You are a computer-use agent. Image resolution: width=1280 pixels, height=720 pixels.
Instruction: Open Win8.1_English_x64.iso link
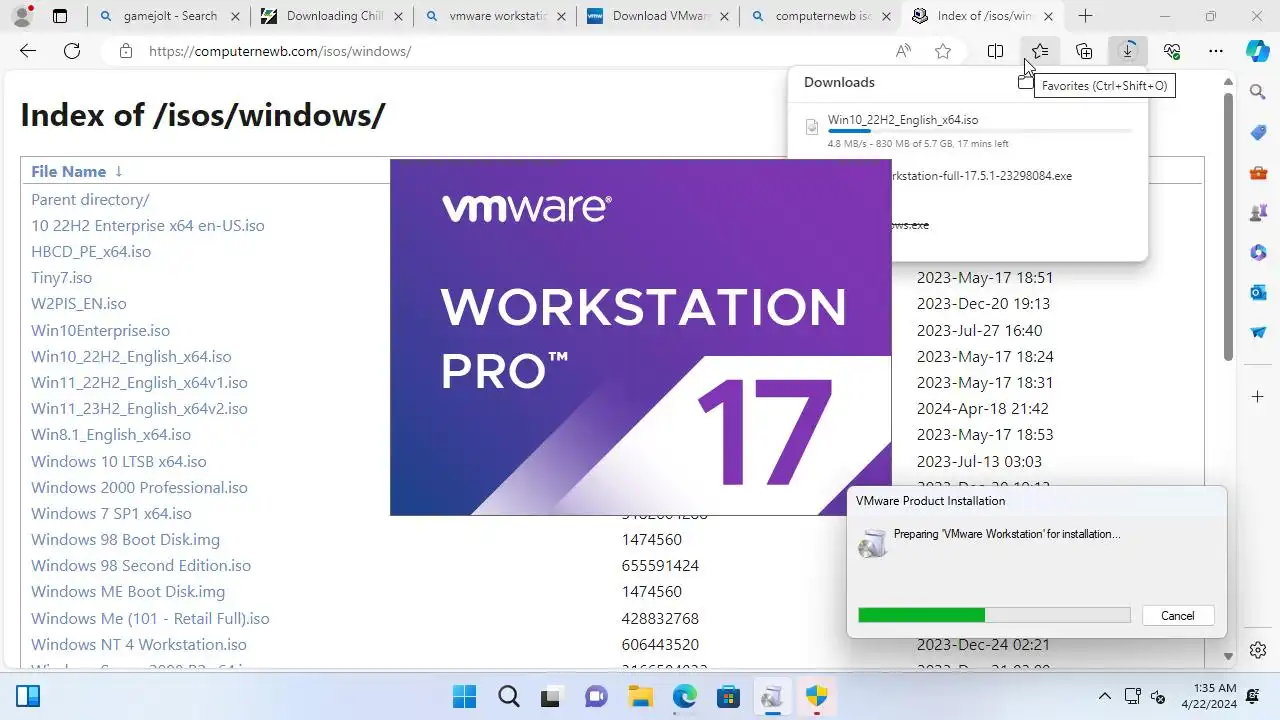[x=111, y=434]
